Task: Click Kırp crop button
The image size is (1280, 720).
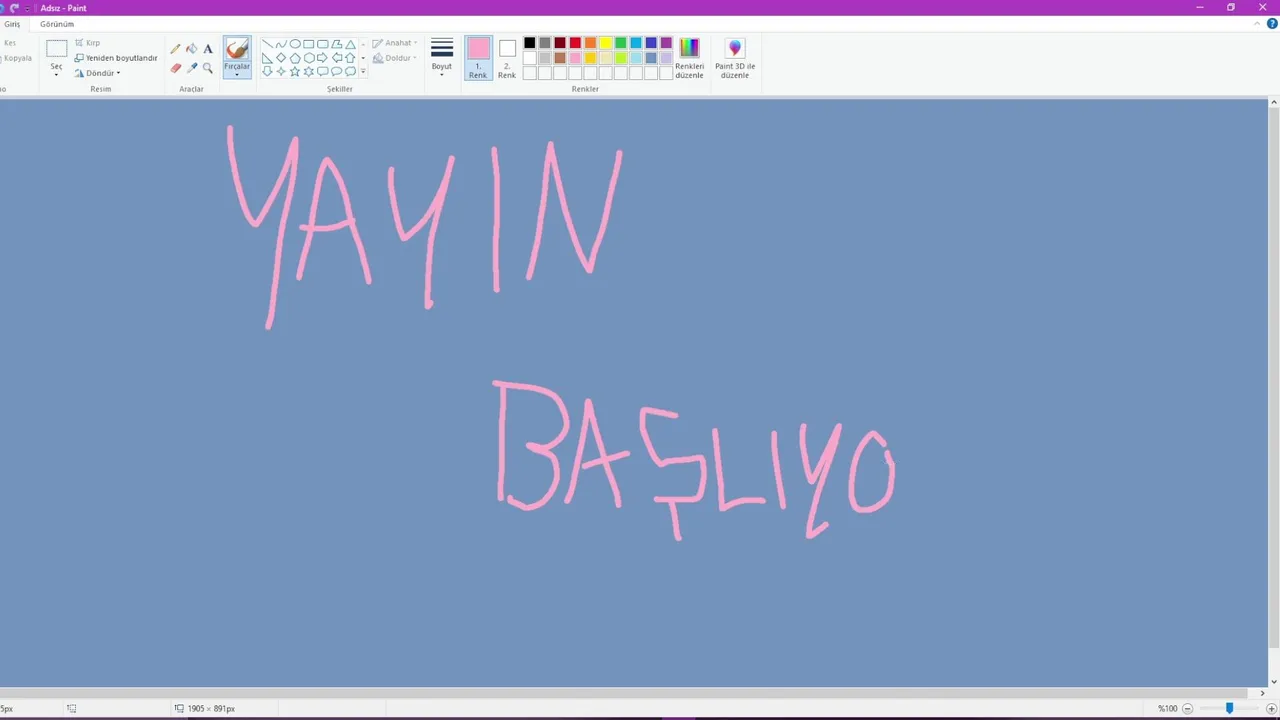Action: point(87,43)
